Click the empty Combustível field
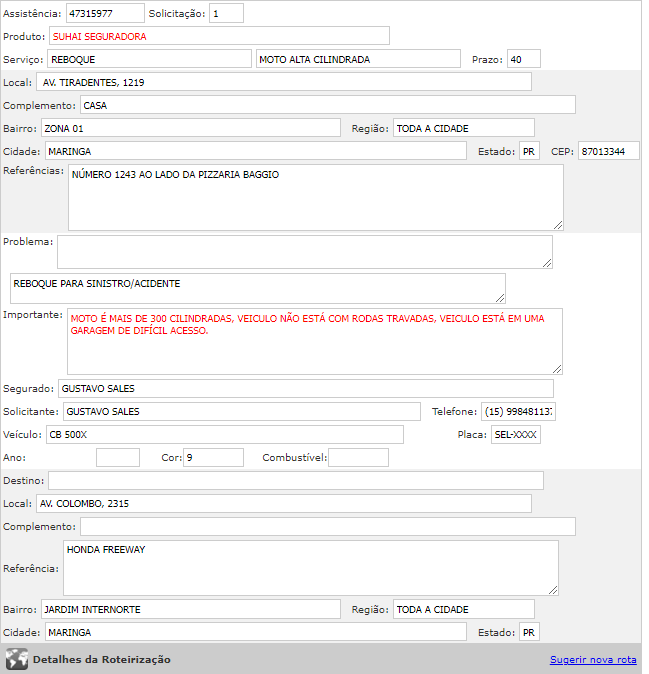The width and height of the screenshot is (649, 674). [x=358, y=458]
